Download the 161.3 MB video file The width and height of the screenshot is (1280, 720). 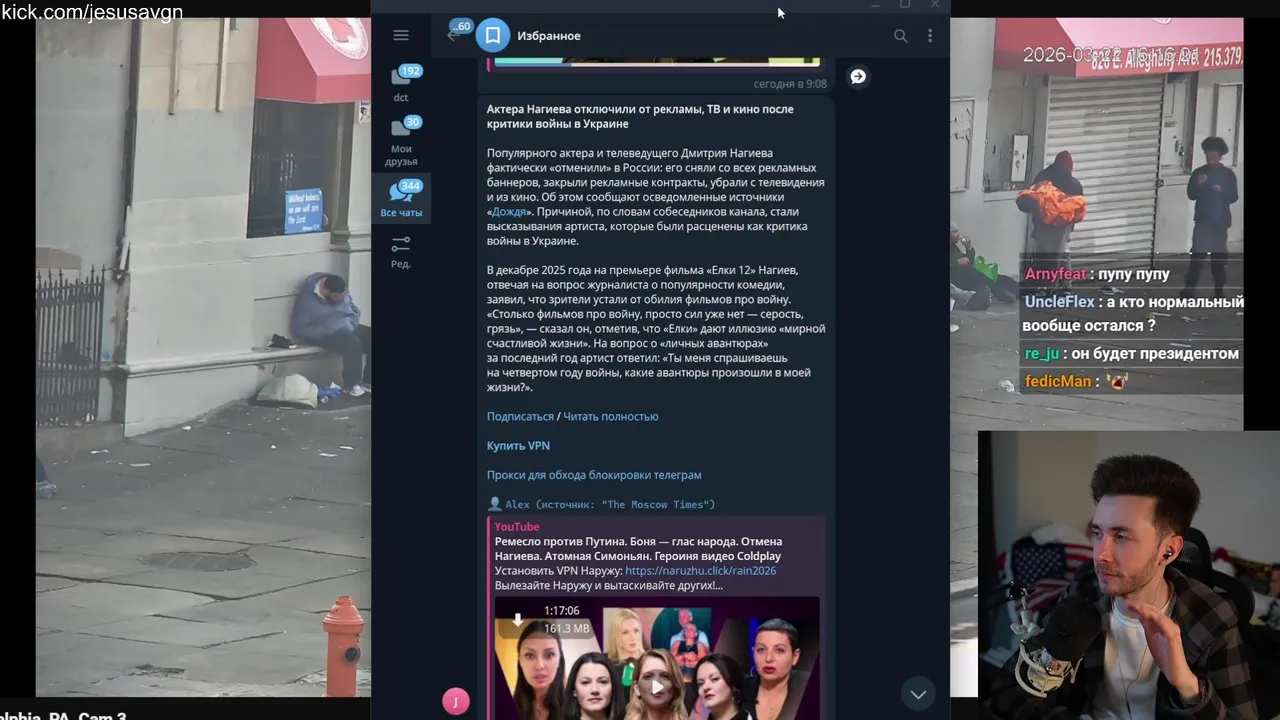(x=517, y=620)
